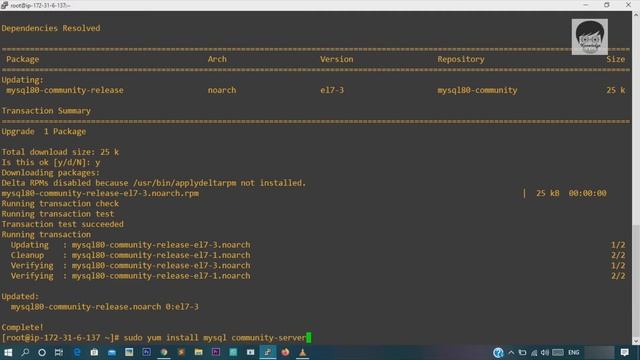This screenshot has width=640, height=360.
Task: Open the touch keyboard tray icon
Action: 558,353
